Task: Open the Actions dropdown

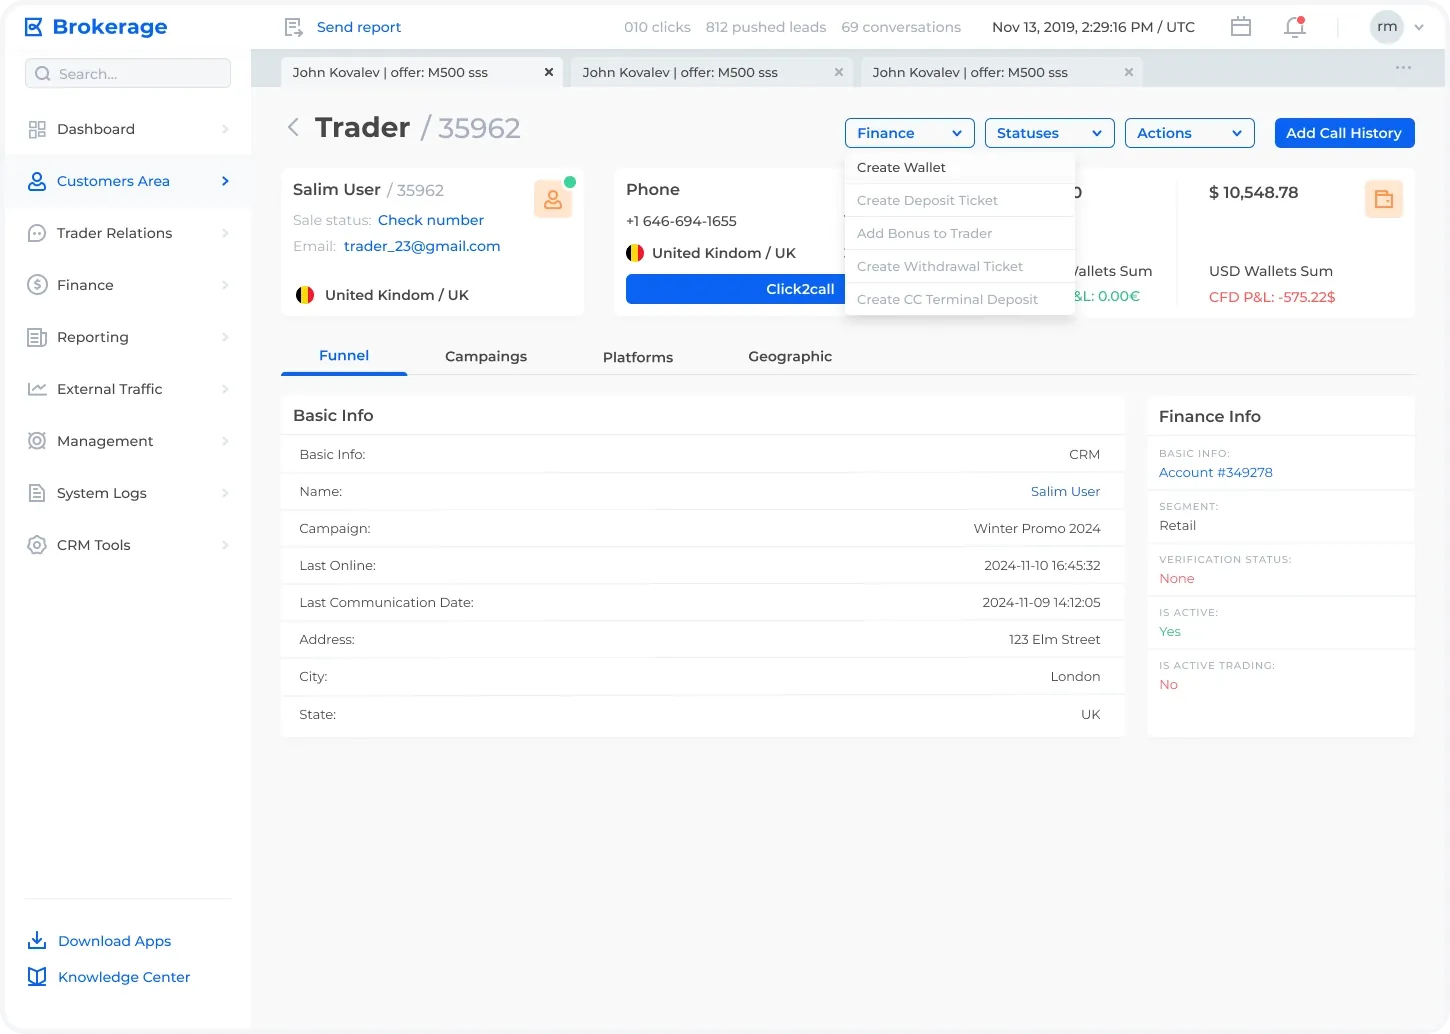Action: click(1190, 133)
